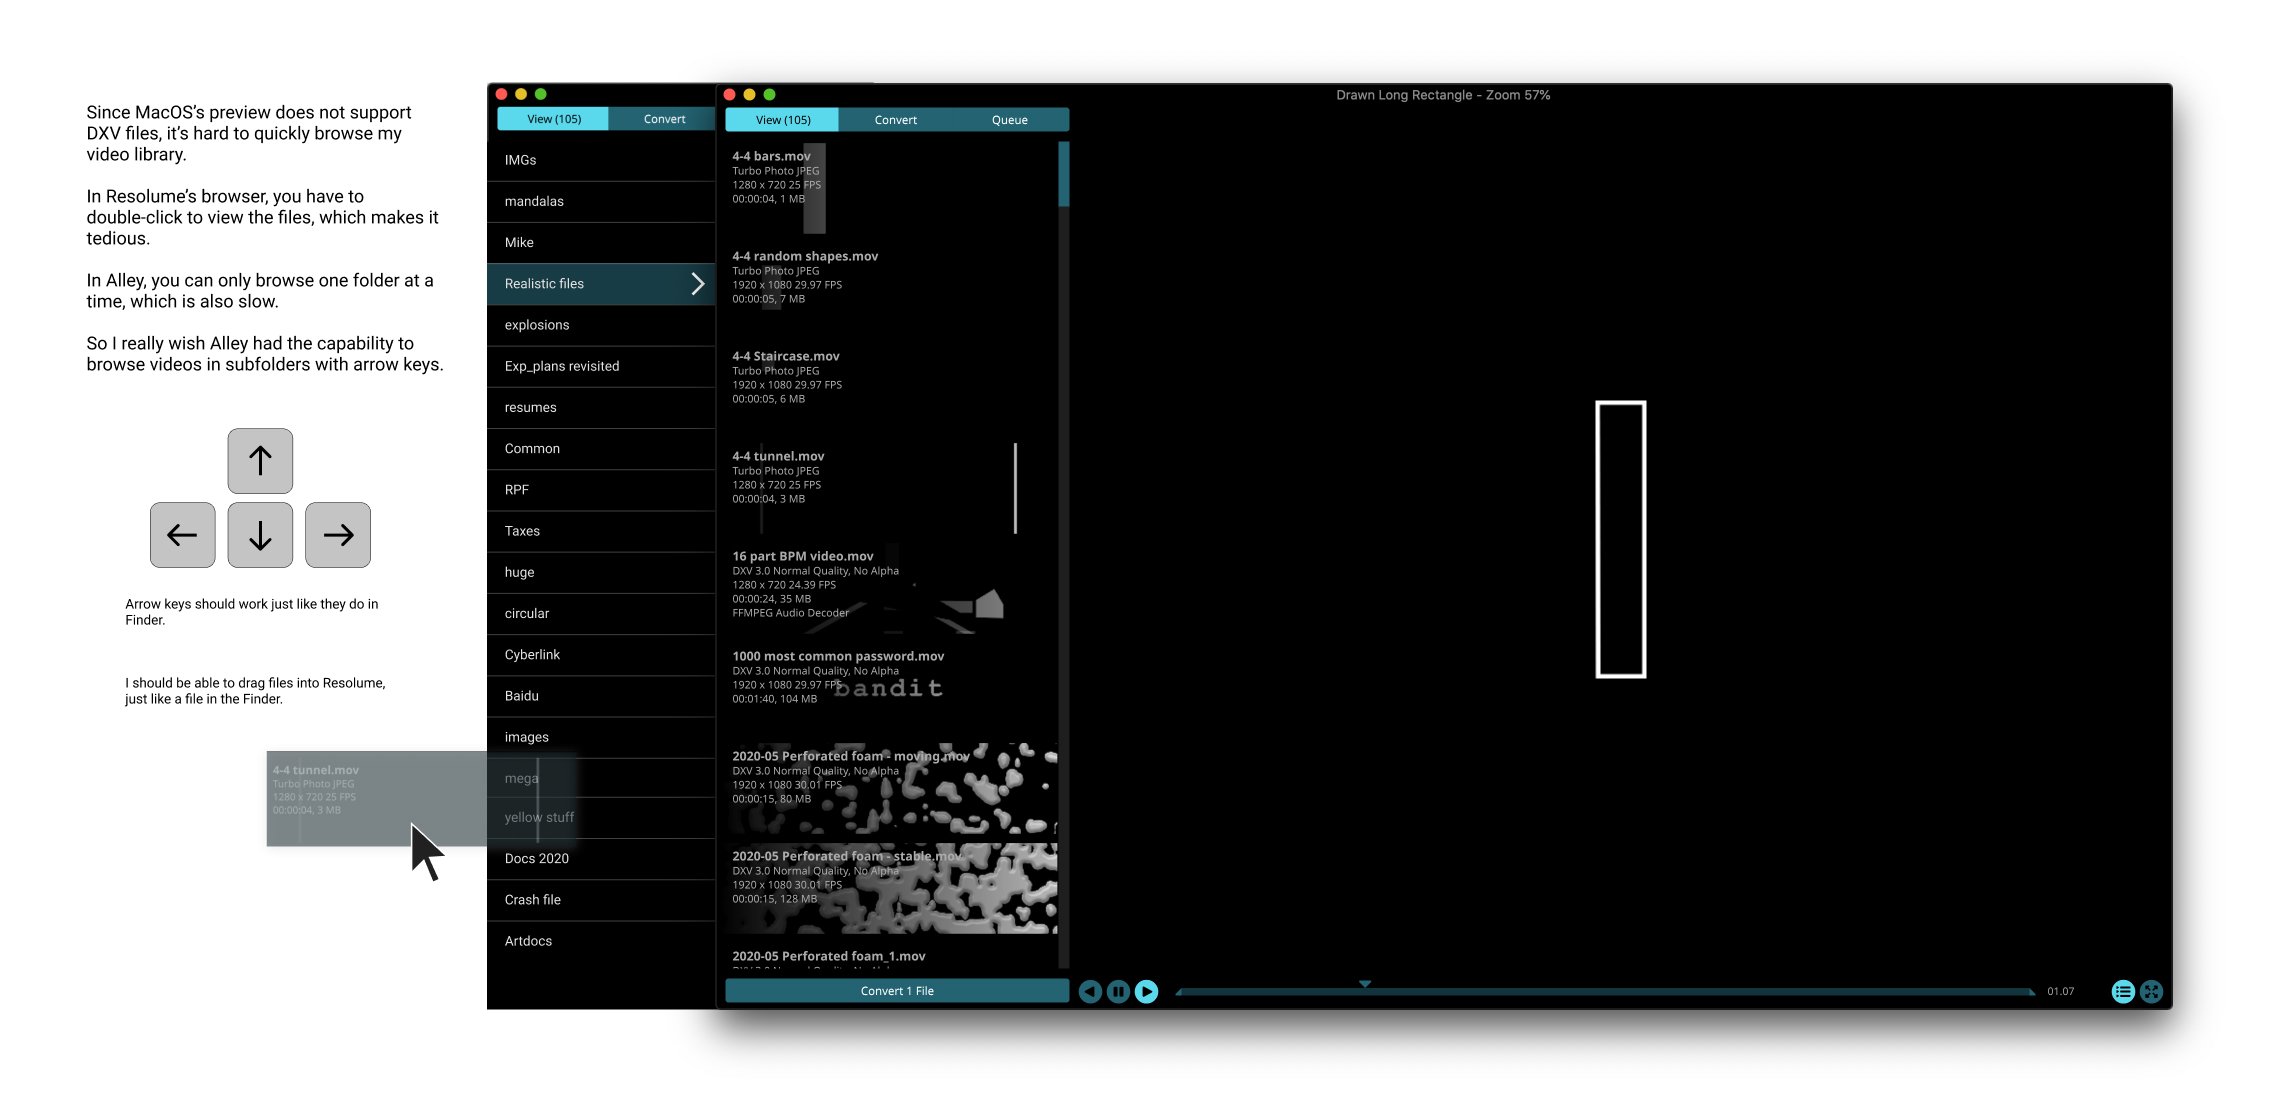The width and height of the screenshot is (2271, 1108).
Task: Select 16 part BPM video.mov
Action: [802, 556]
